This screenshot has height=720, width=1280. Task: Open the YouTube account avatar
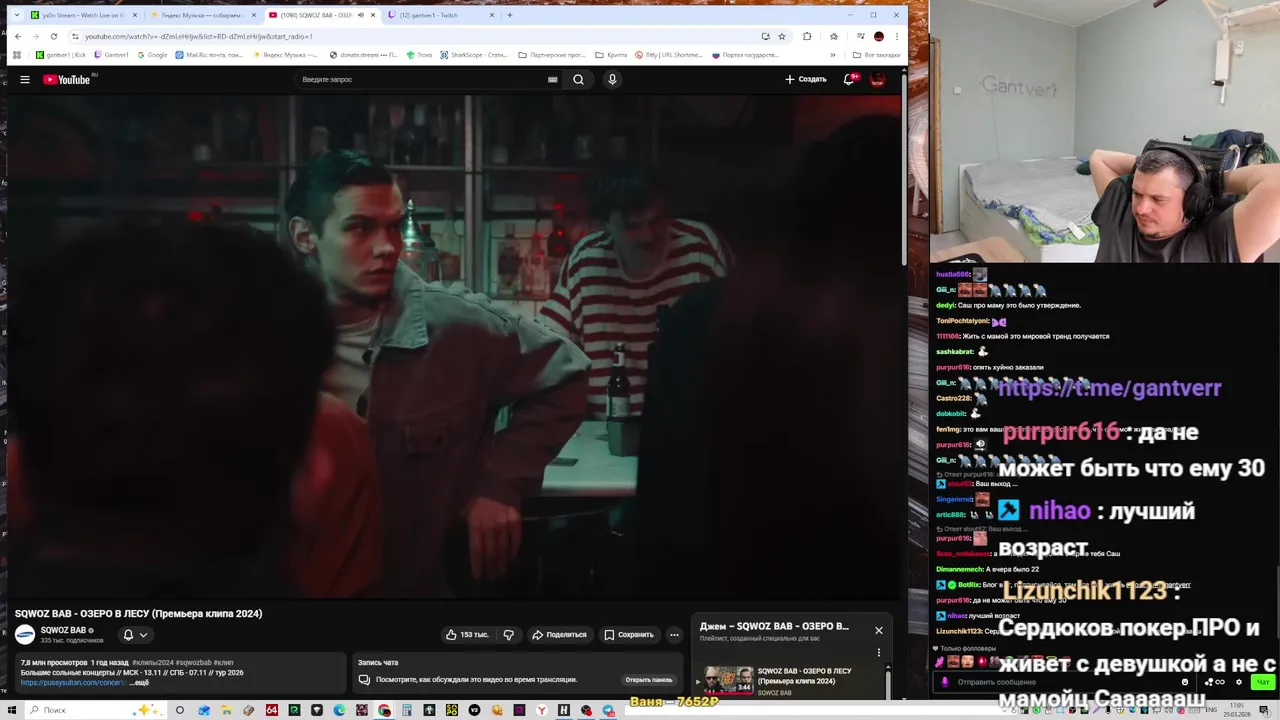(x=878, y=79)
